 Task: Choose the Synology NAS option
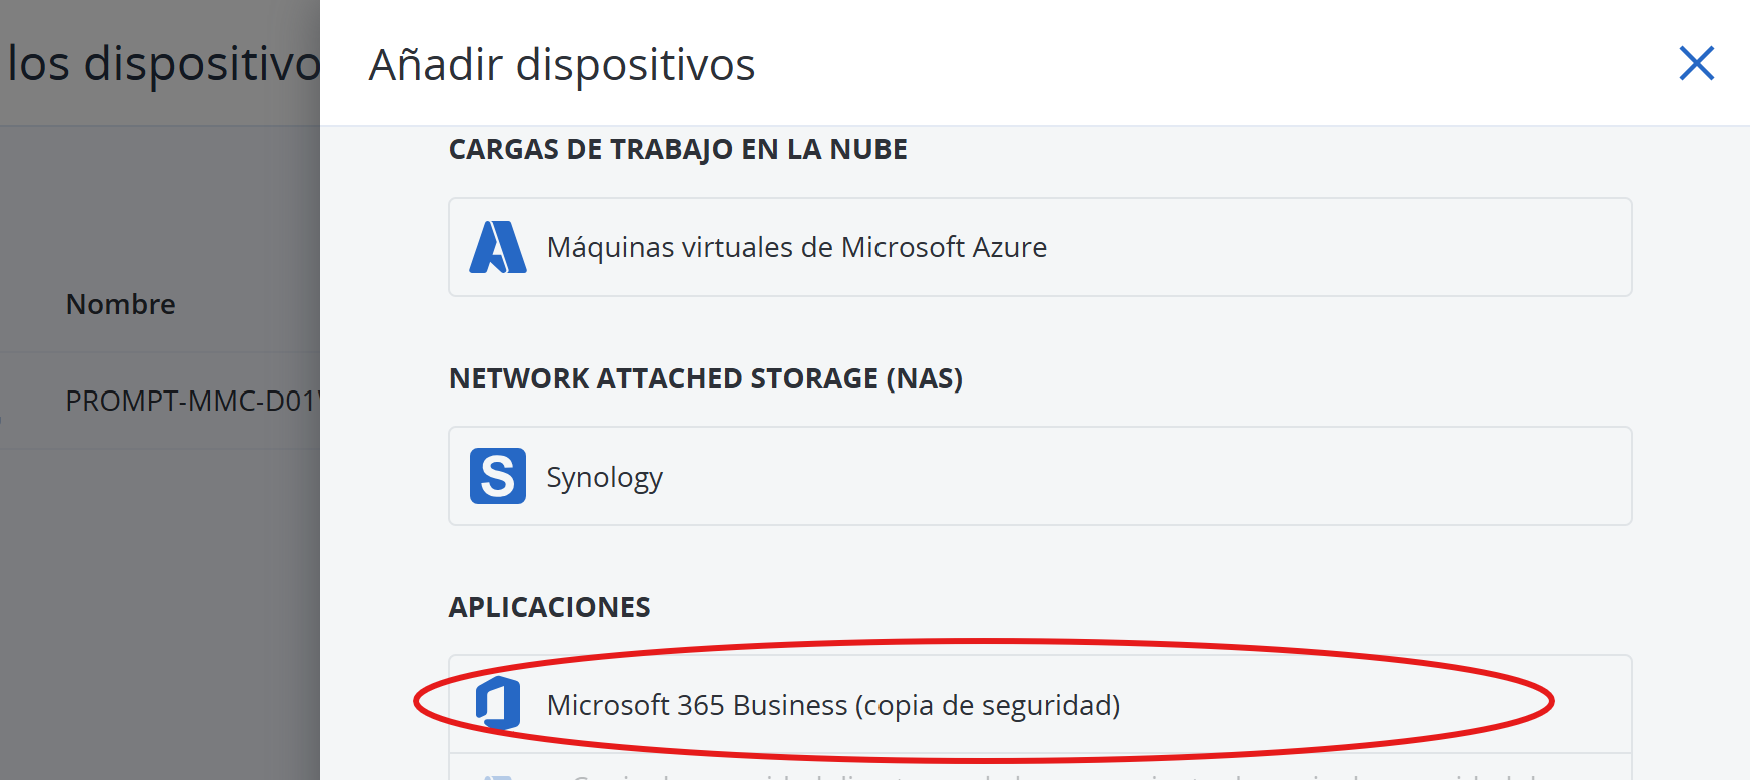[604, 477]
